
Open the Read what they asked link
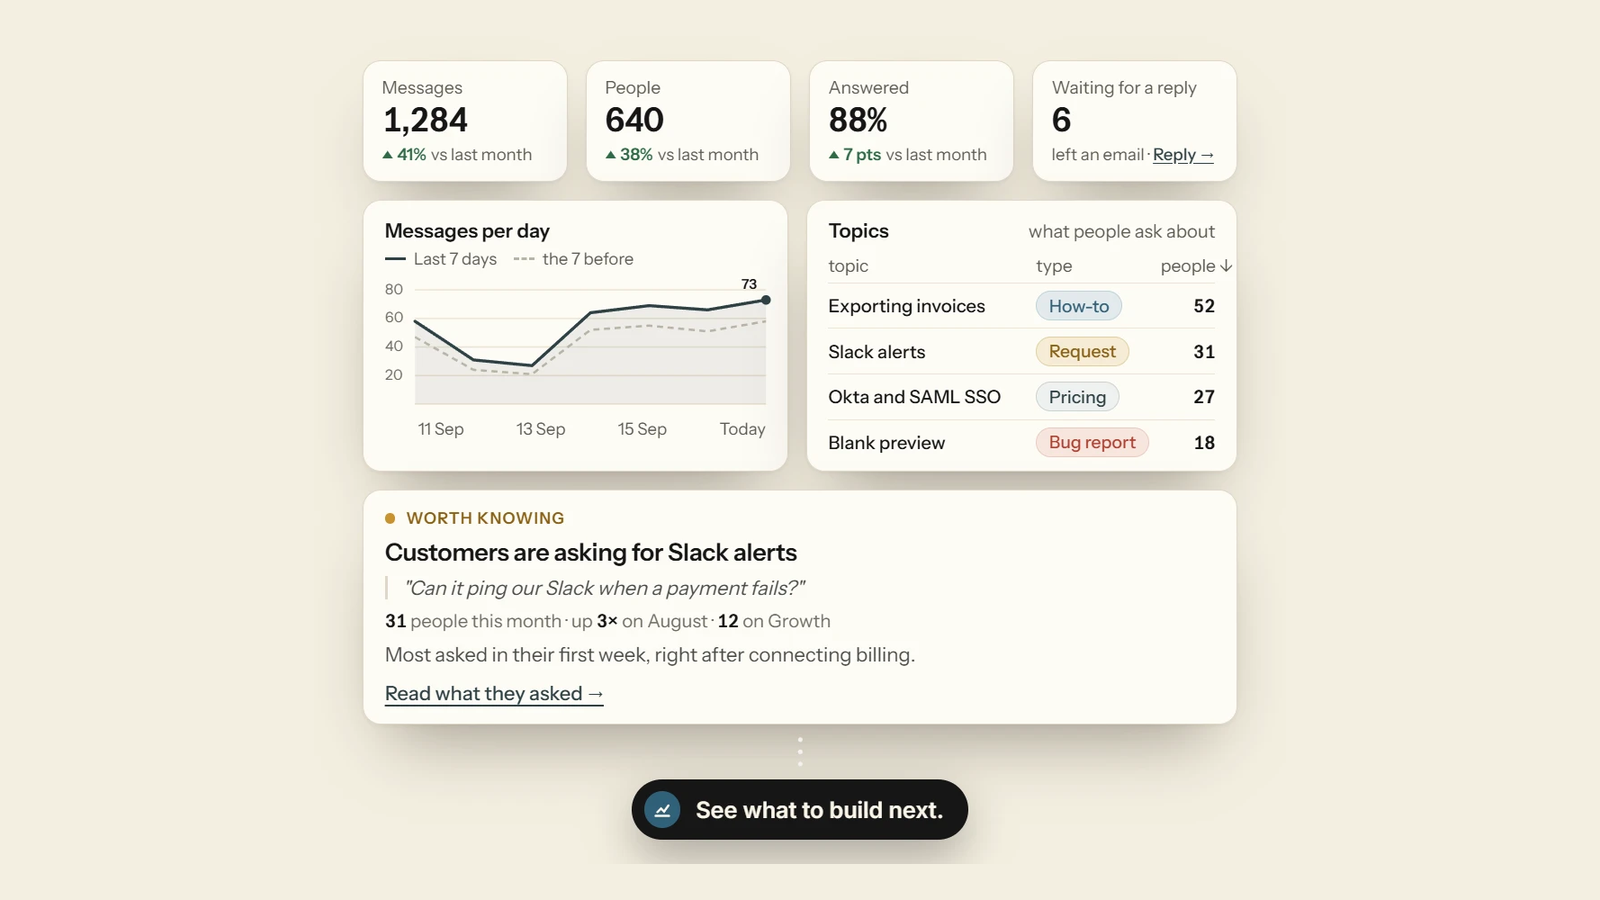click(x=494, y=694)
